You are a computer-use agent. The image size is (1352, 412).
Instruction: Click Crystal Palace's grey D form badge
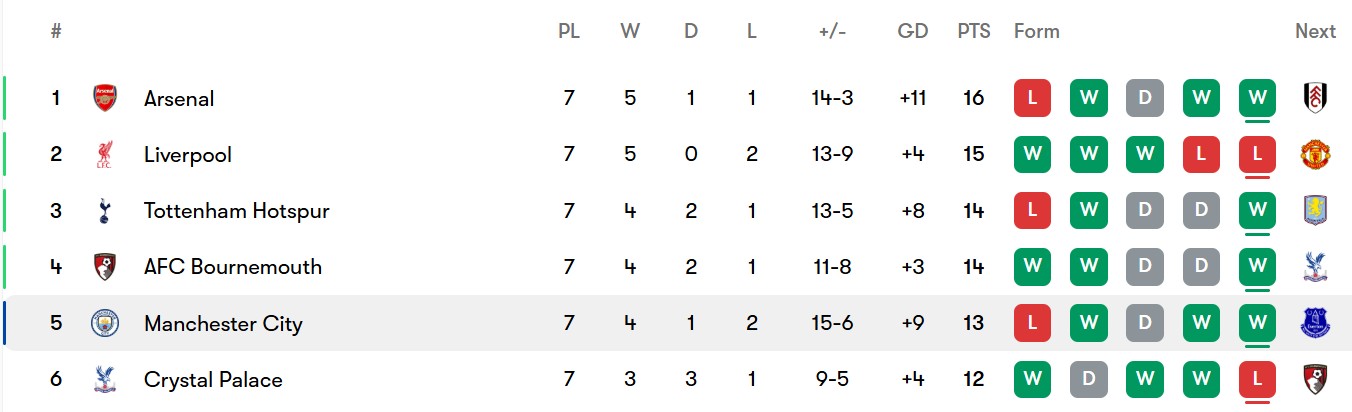point(1088,380)
